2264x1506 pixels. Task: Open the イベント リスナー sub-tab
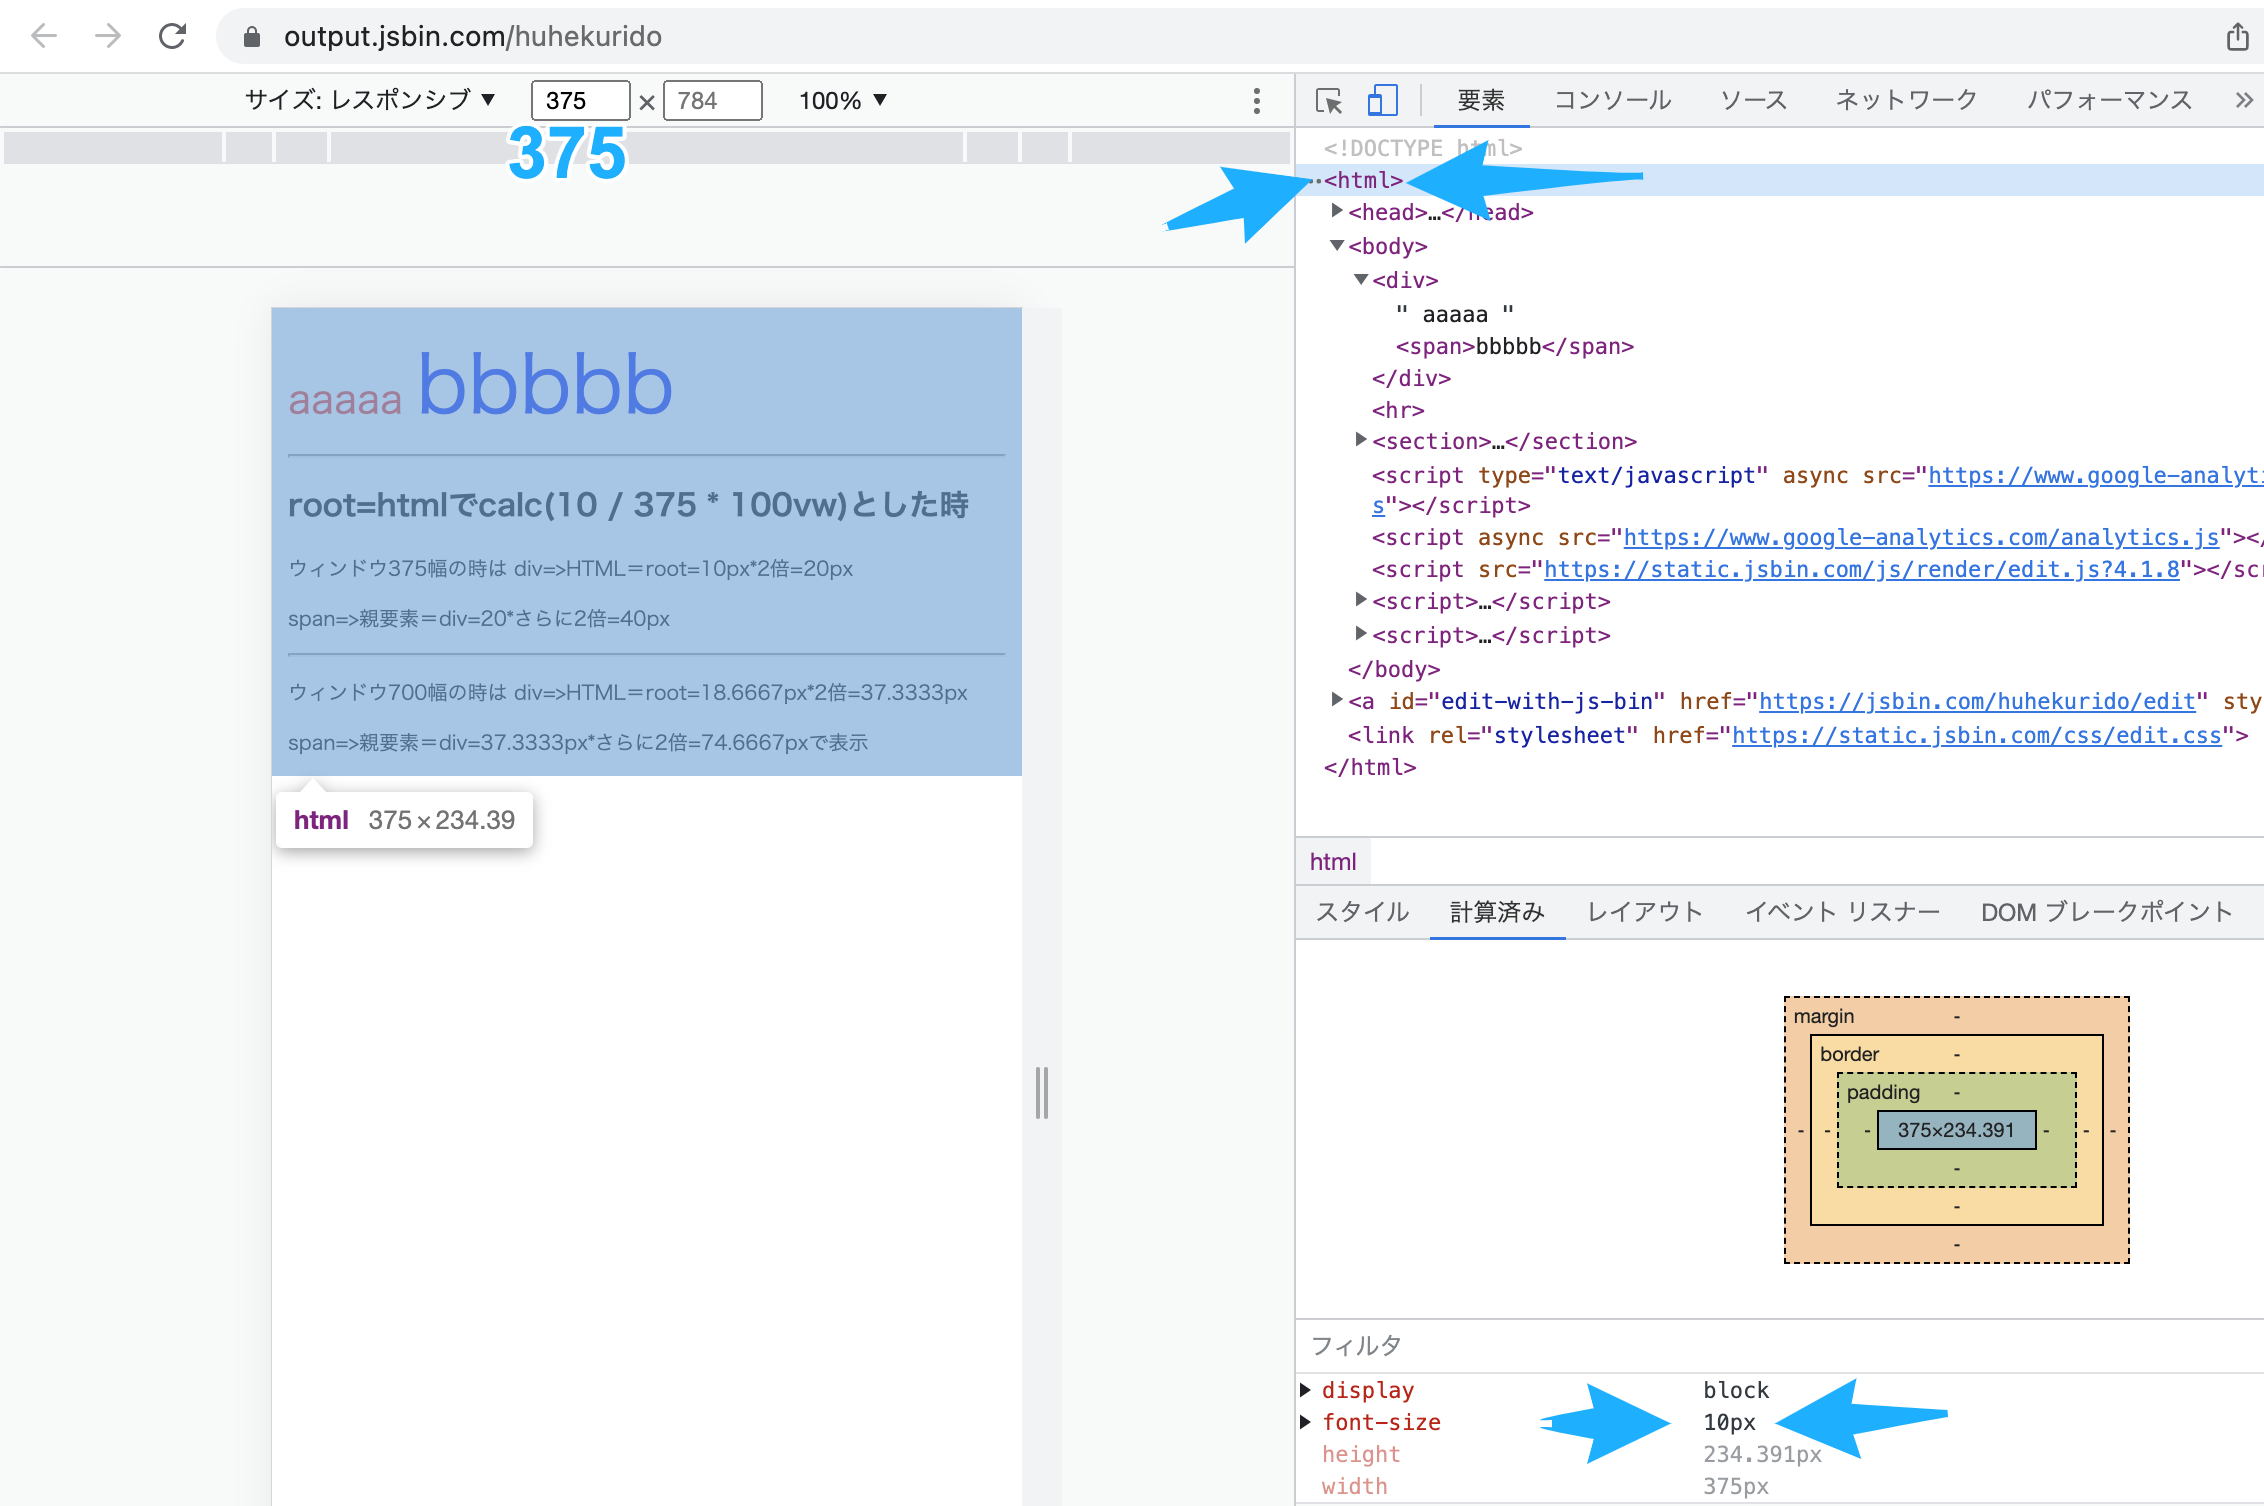pos(1842,912)
